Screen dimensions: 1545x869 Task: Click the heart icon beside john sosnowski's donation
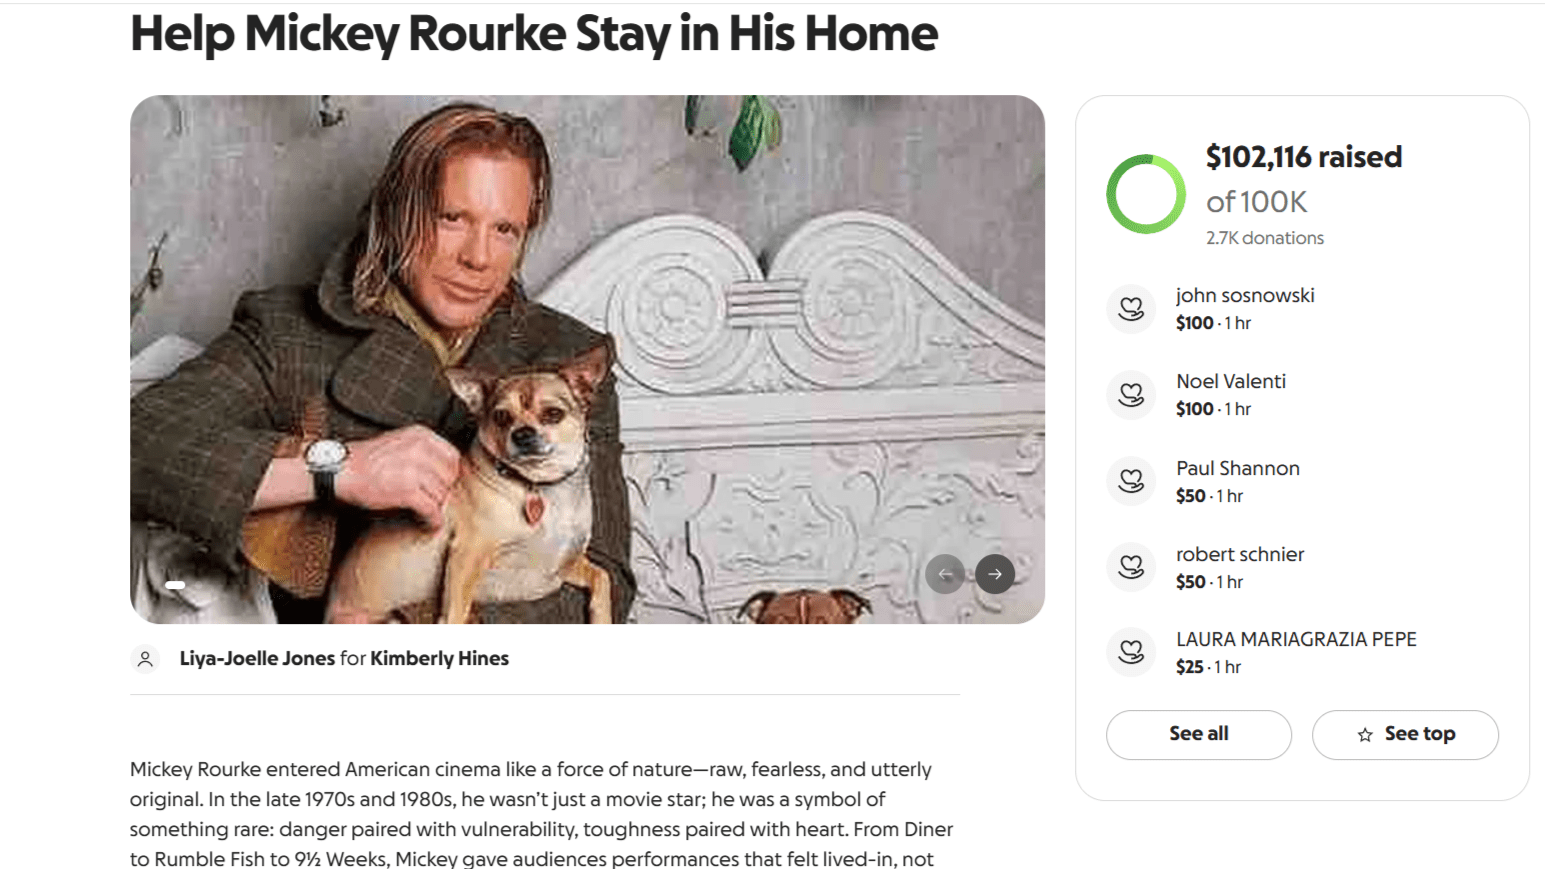coord(1131,308)
